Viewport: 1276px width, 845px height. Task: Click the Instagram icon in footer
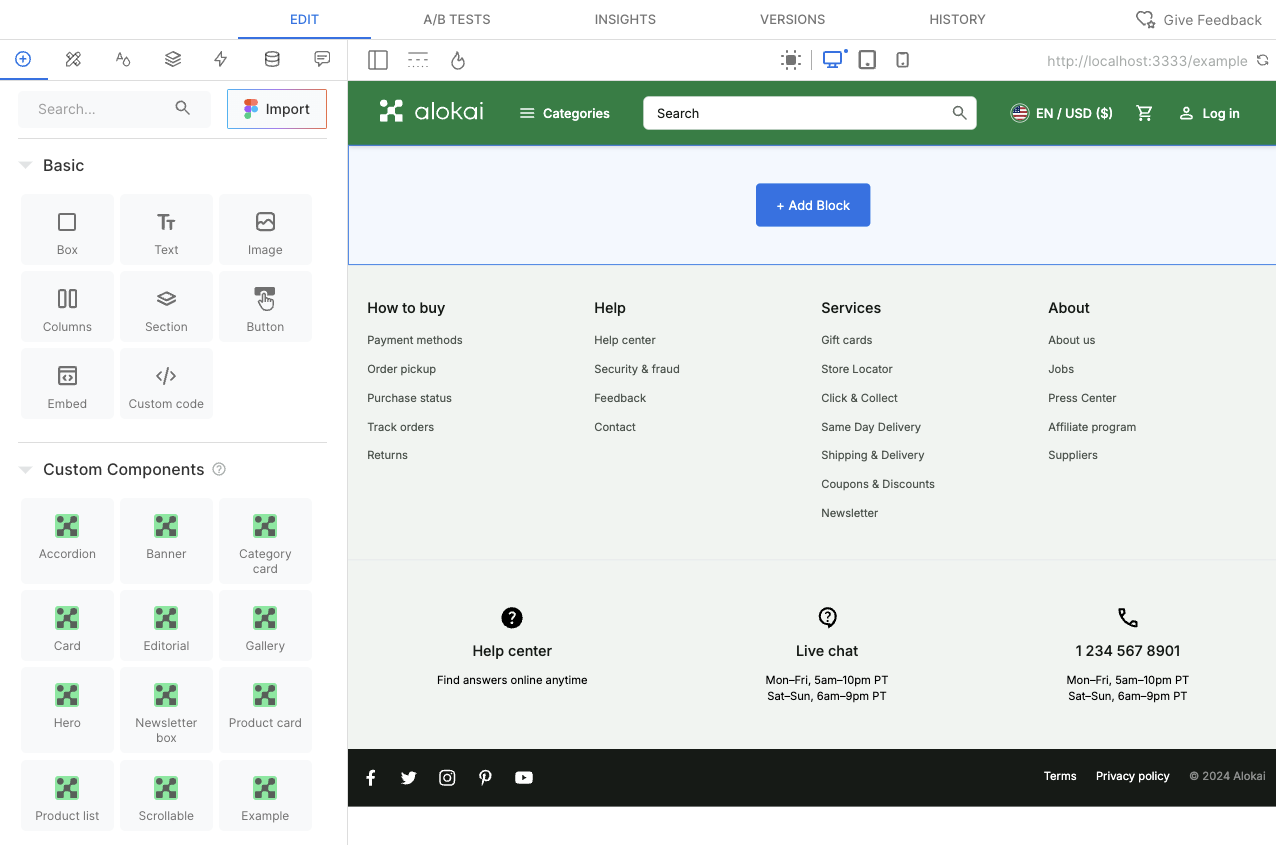447,777
